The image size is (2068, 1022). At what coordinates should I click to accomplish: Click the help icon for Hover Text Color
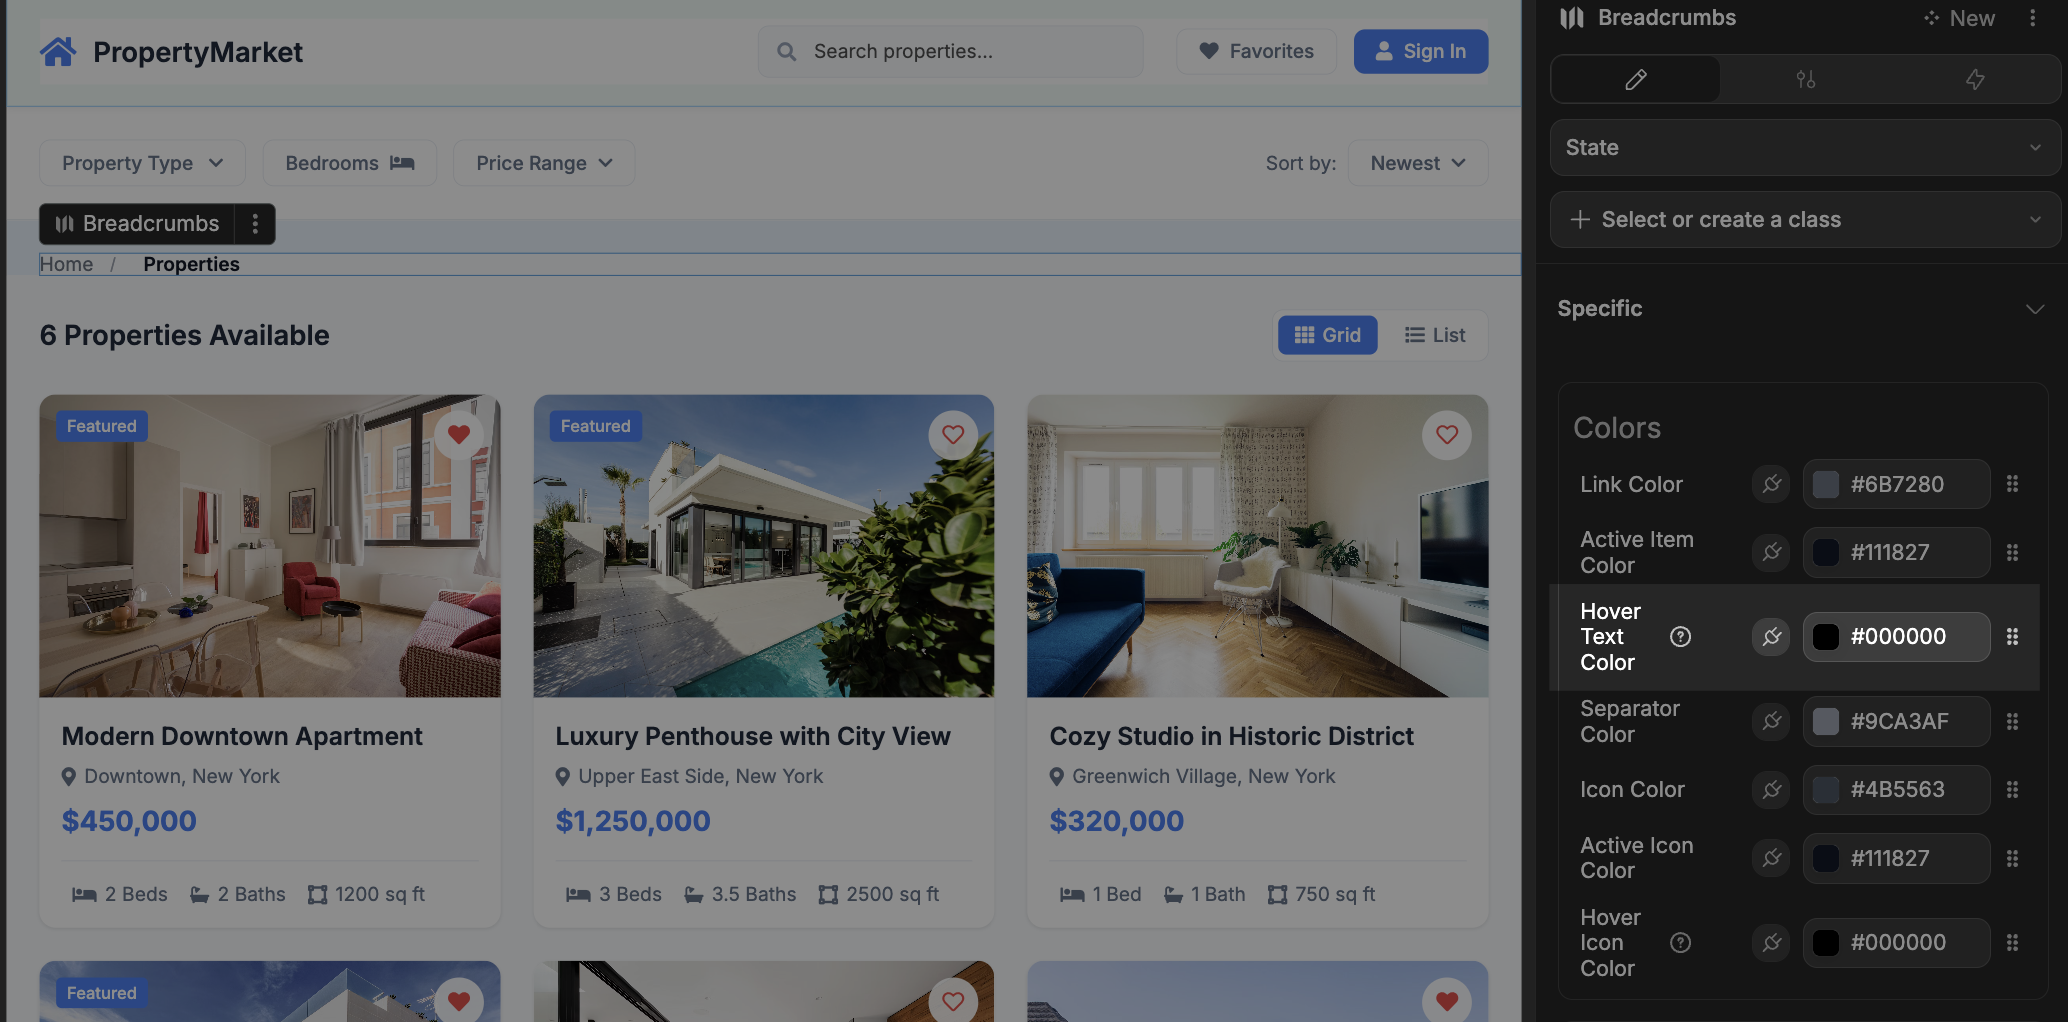(x=1680, y=637)
